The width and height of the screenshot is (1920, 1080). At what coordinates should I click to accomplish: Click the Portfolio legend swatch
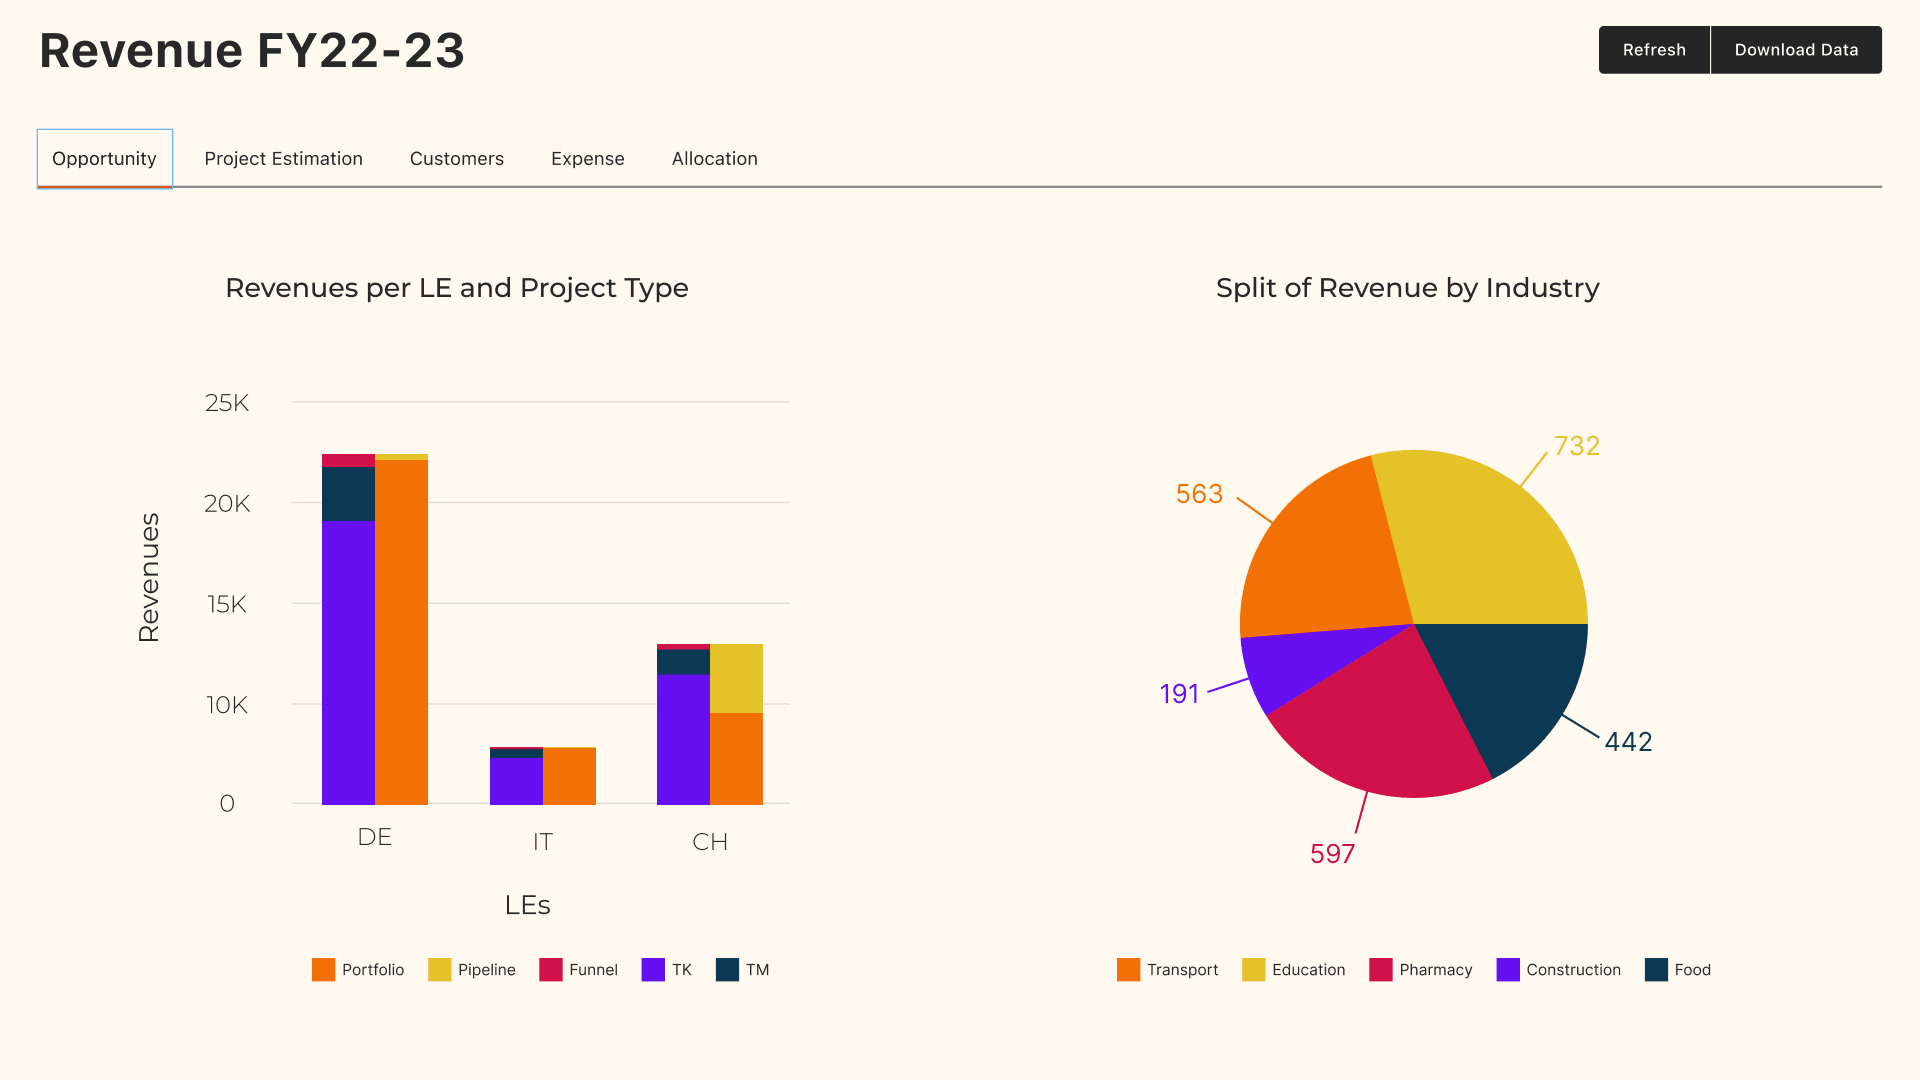[x=322, y=969]
